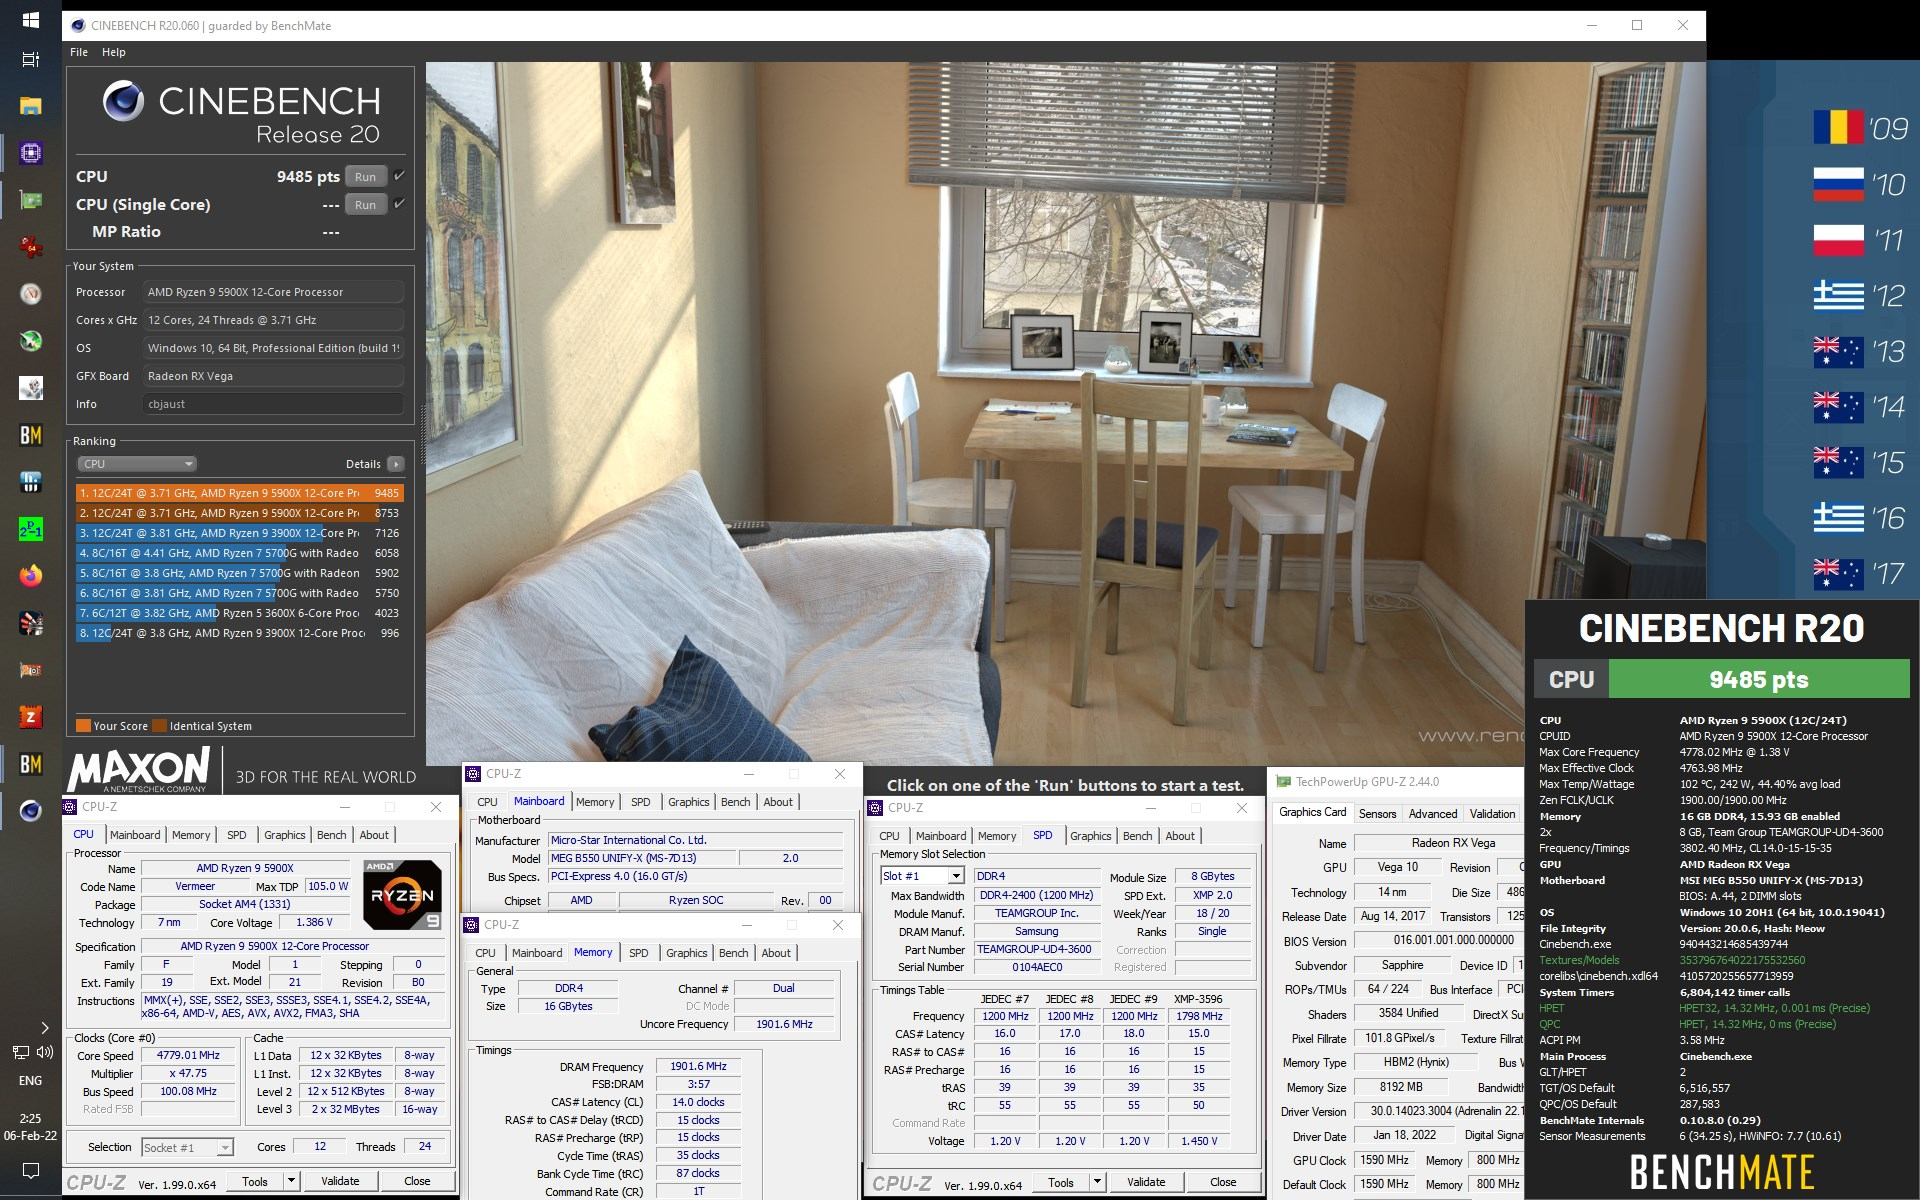Click the Your Score orange legend swatch
1920x1200 pixels.
pyautogui.click(x=84, y=726)
